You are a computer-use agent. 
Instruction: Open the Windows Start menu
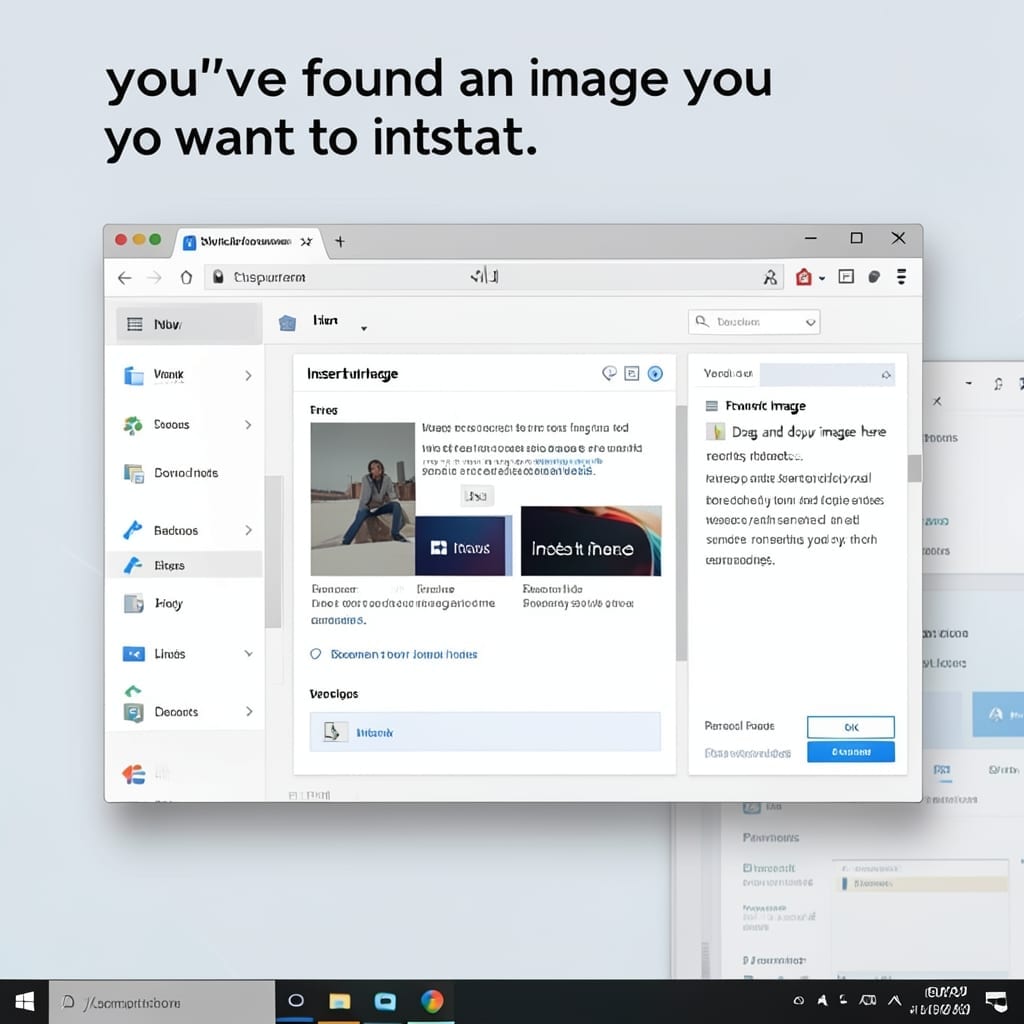(x=24, y=1002)
